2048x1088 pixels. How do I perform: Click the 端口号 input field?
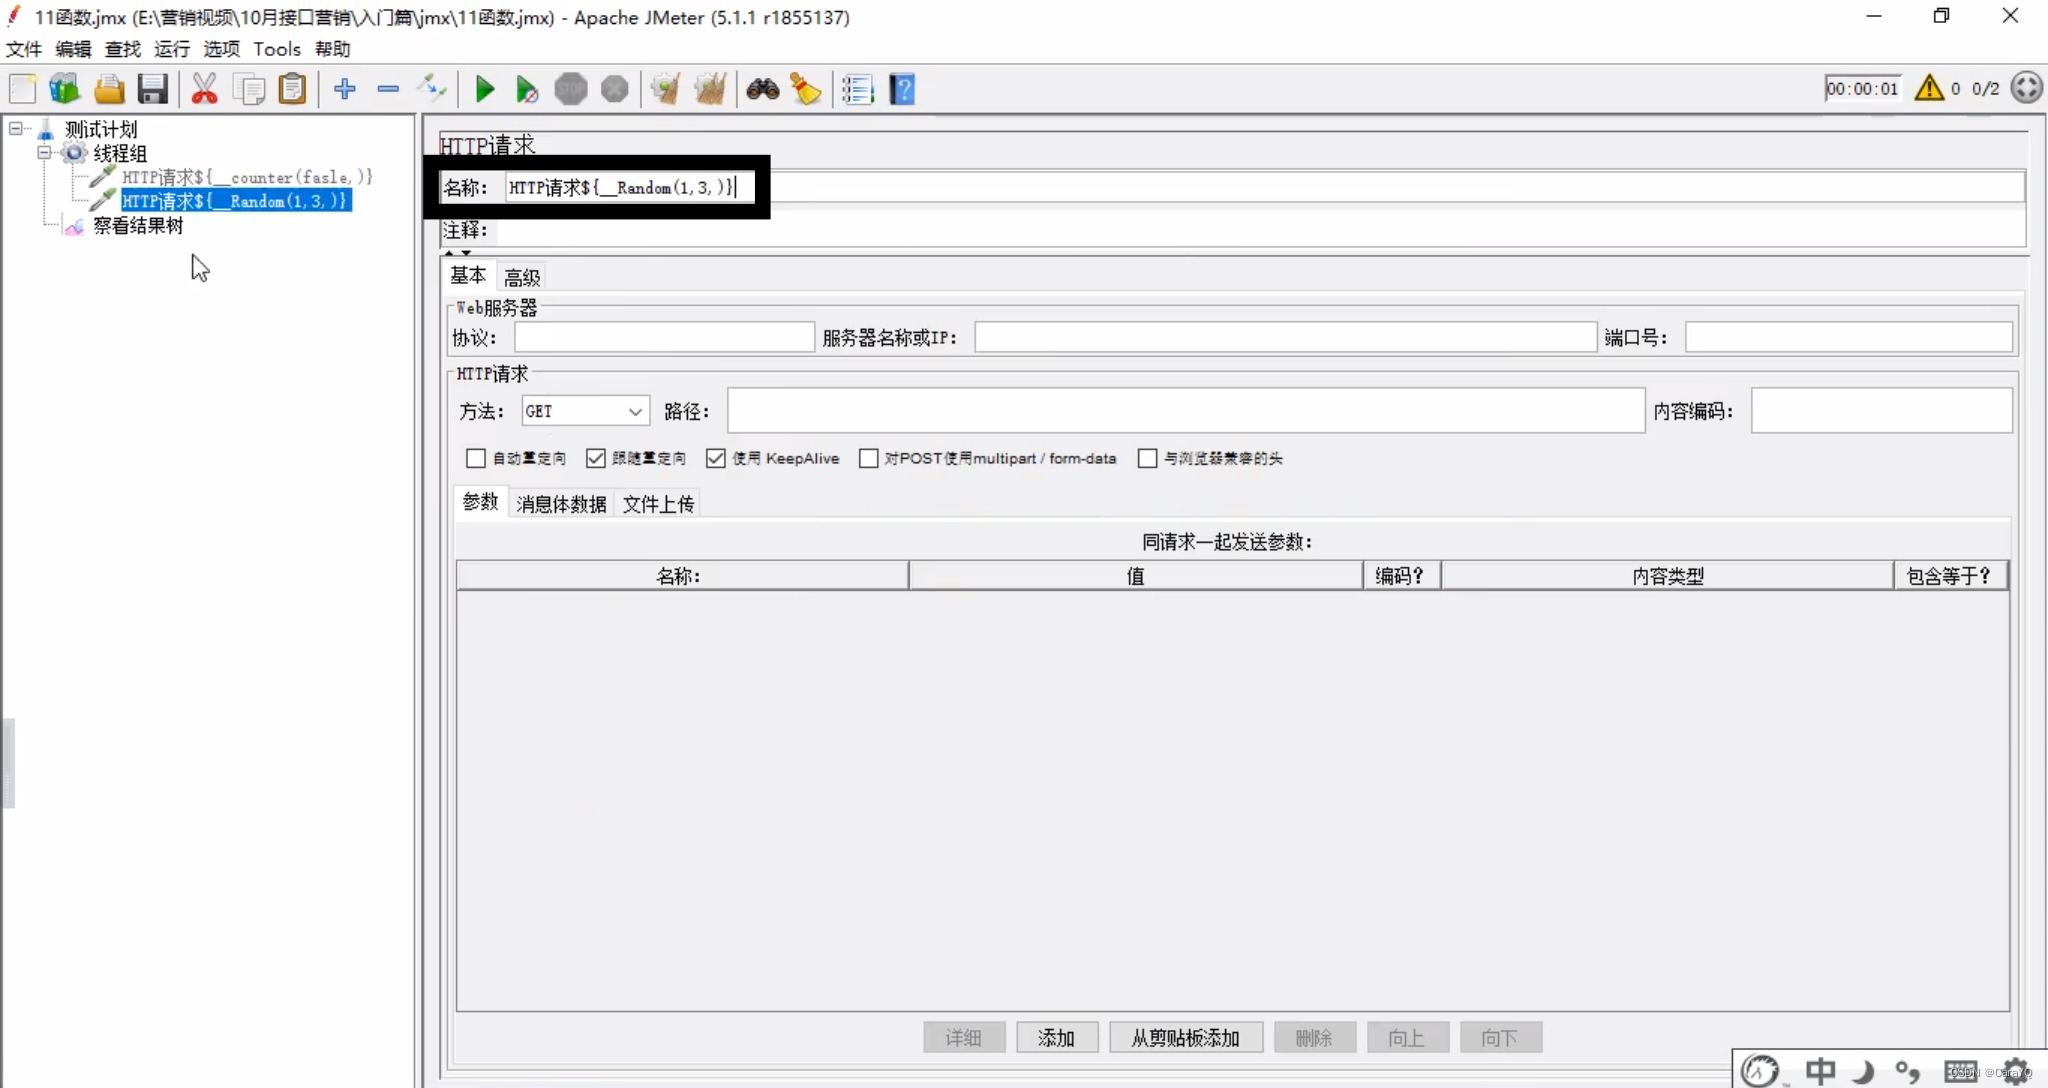(x=1848, y=337)
